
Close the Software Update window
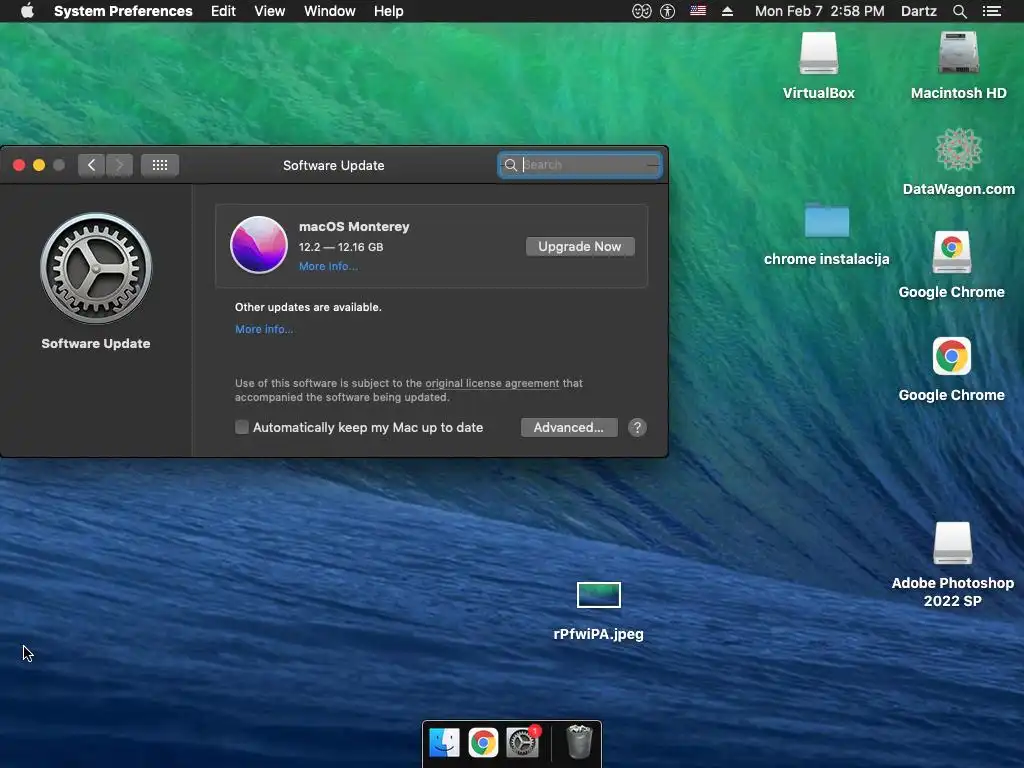19,165
